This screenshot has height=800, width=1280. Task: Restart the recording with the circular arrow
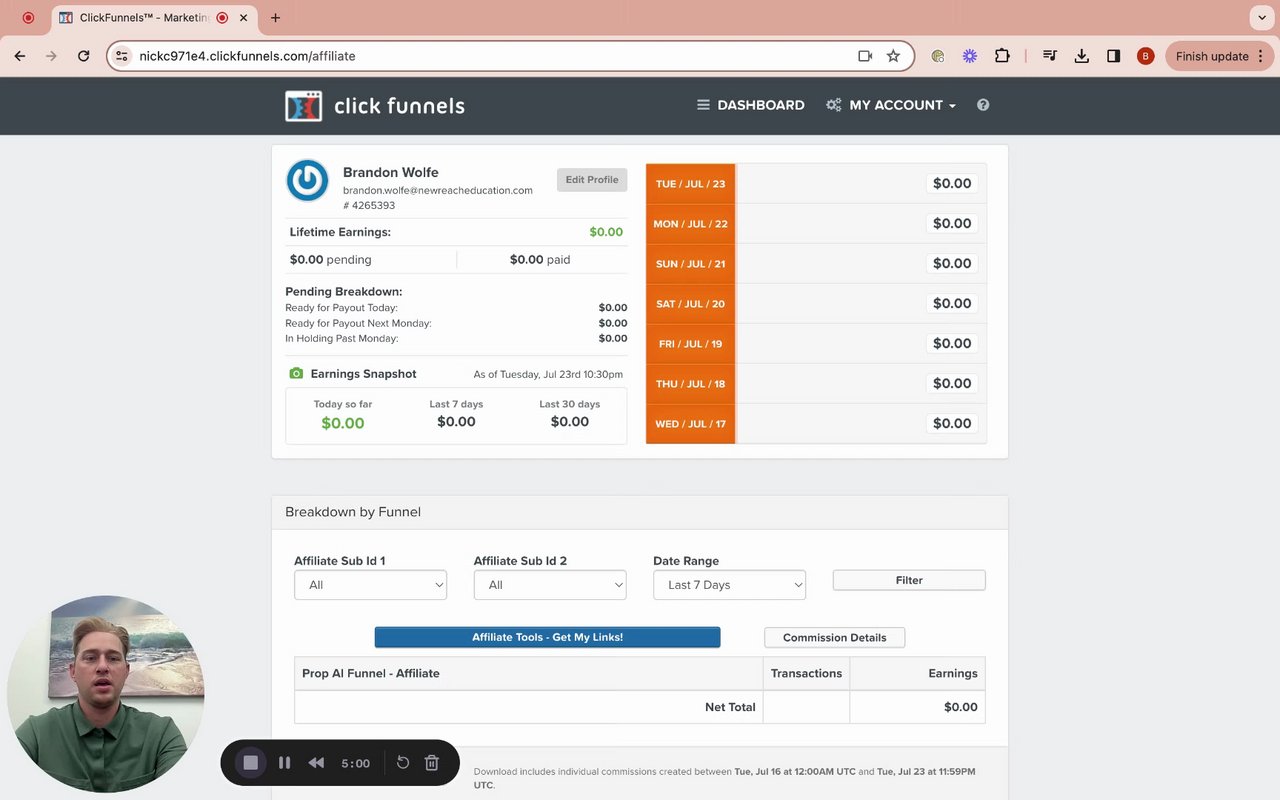(403, 763)
